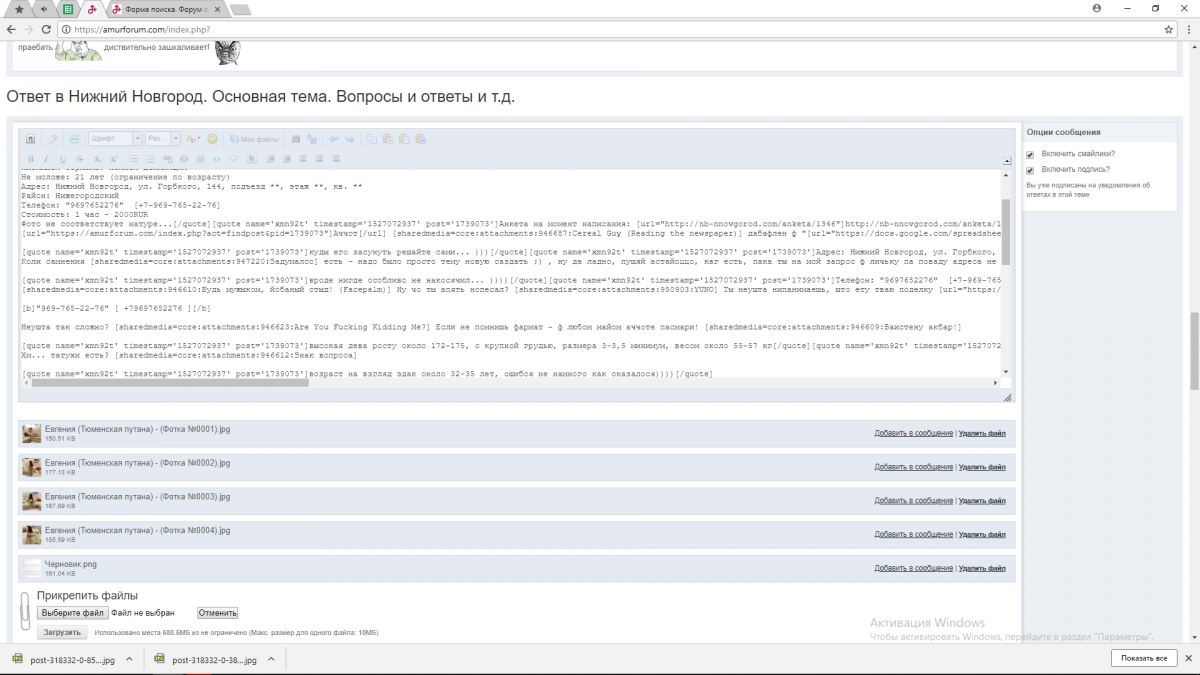Toggle bold formatting in the editor

pyautogui.click(x=31, y=159)
